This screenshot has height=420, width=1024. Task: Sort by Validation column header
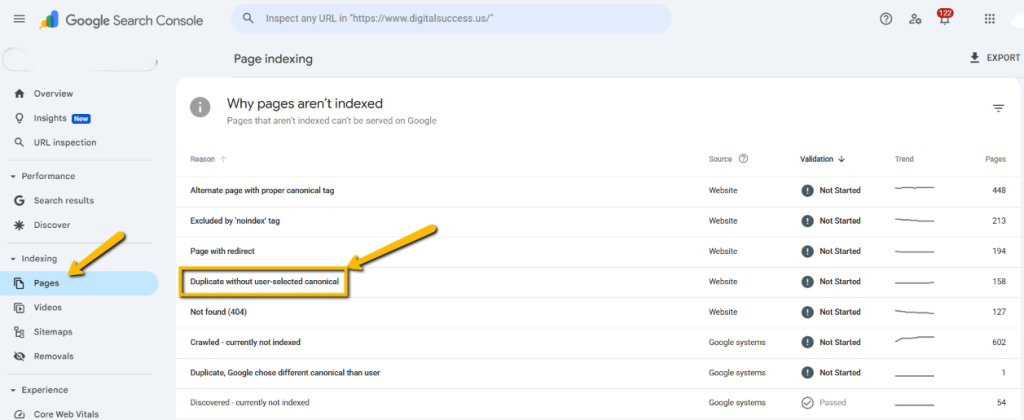tap(823, 159)
